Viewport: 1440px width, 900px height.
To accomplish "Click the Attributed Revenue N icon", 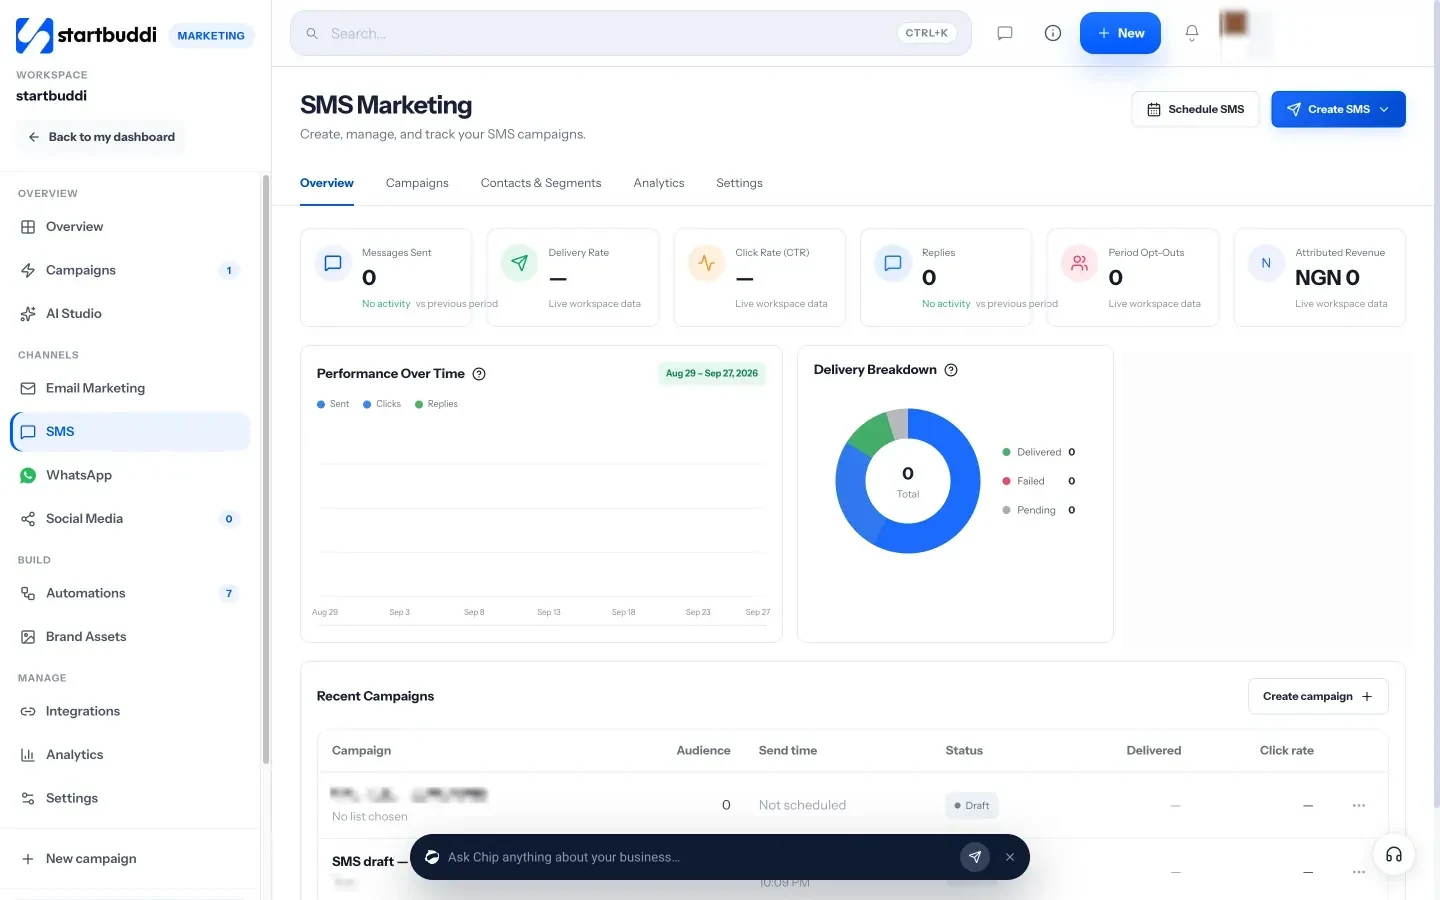I will click(x=1266, y=263).
